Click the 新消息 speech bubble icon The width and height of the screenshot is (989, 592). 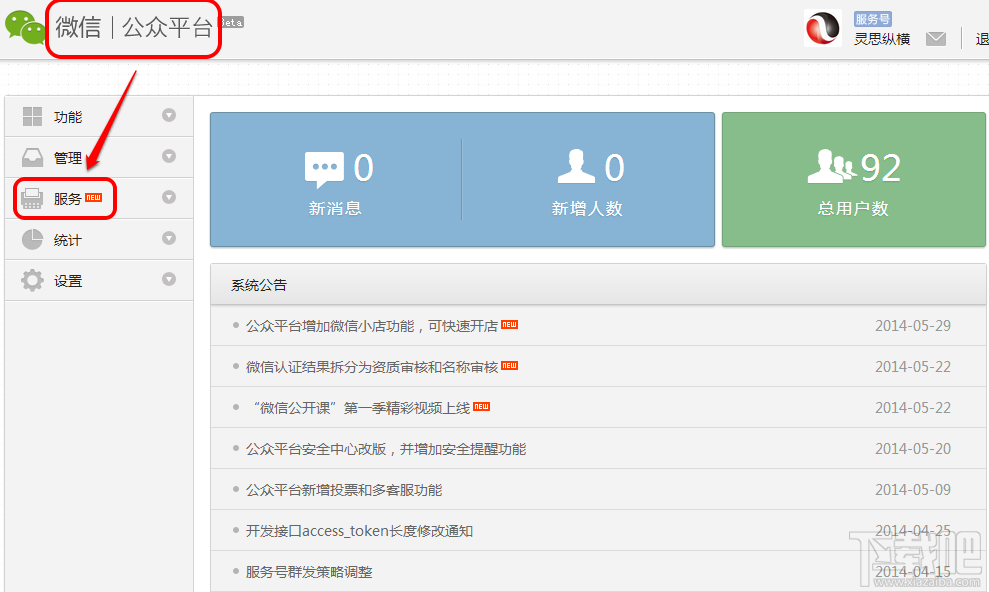[324, 170]
